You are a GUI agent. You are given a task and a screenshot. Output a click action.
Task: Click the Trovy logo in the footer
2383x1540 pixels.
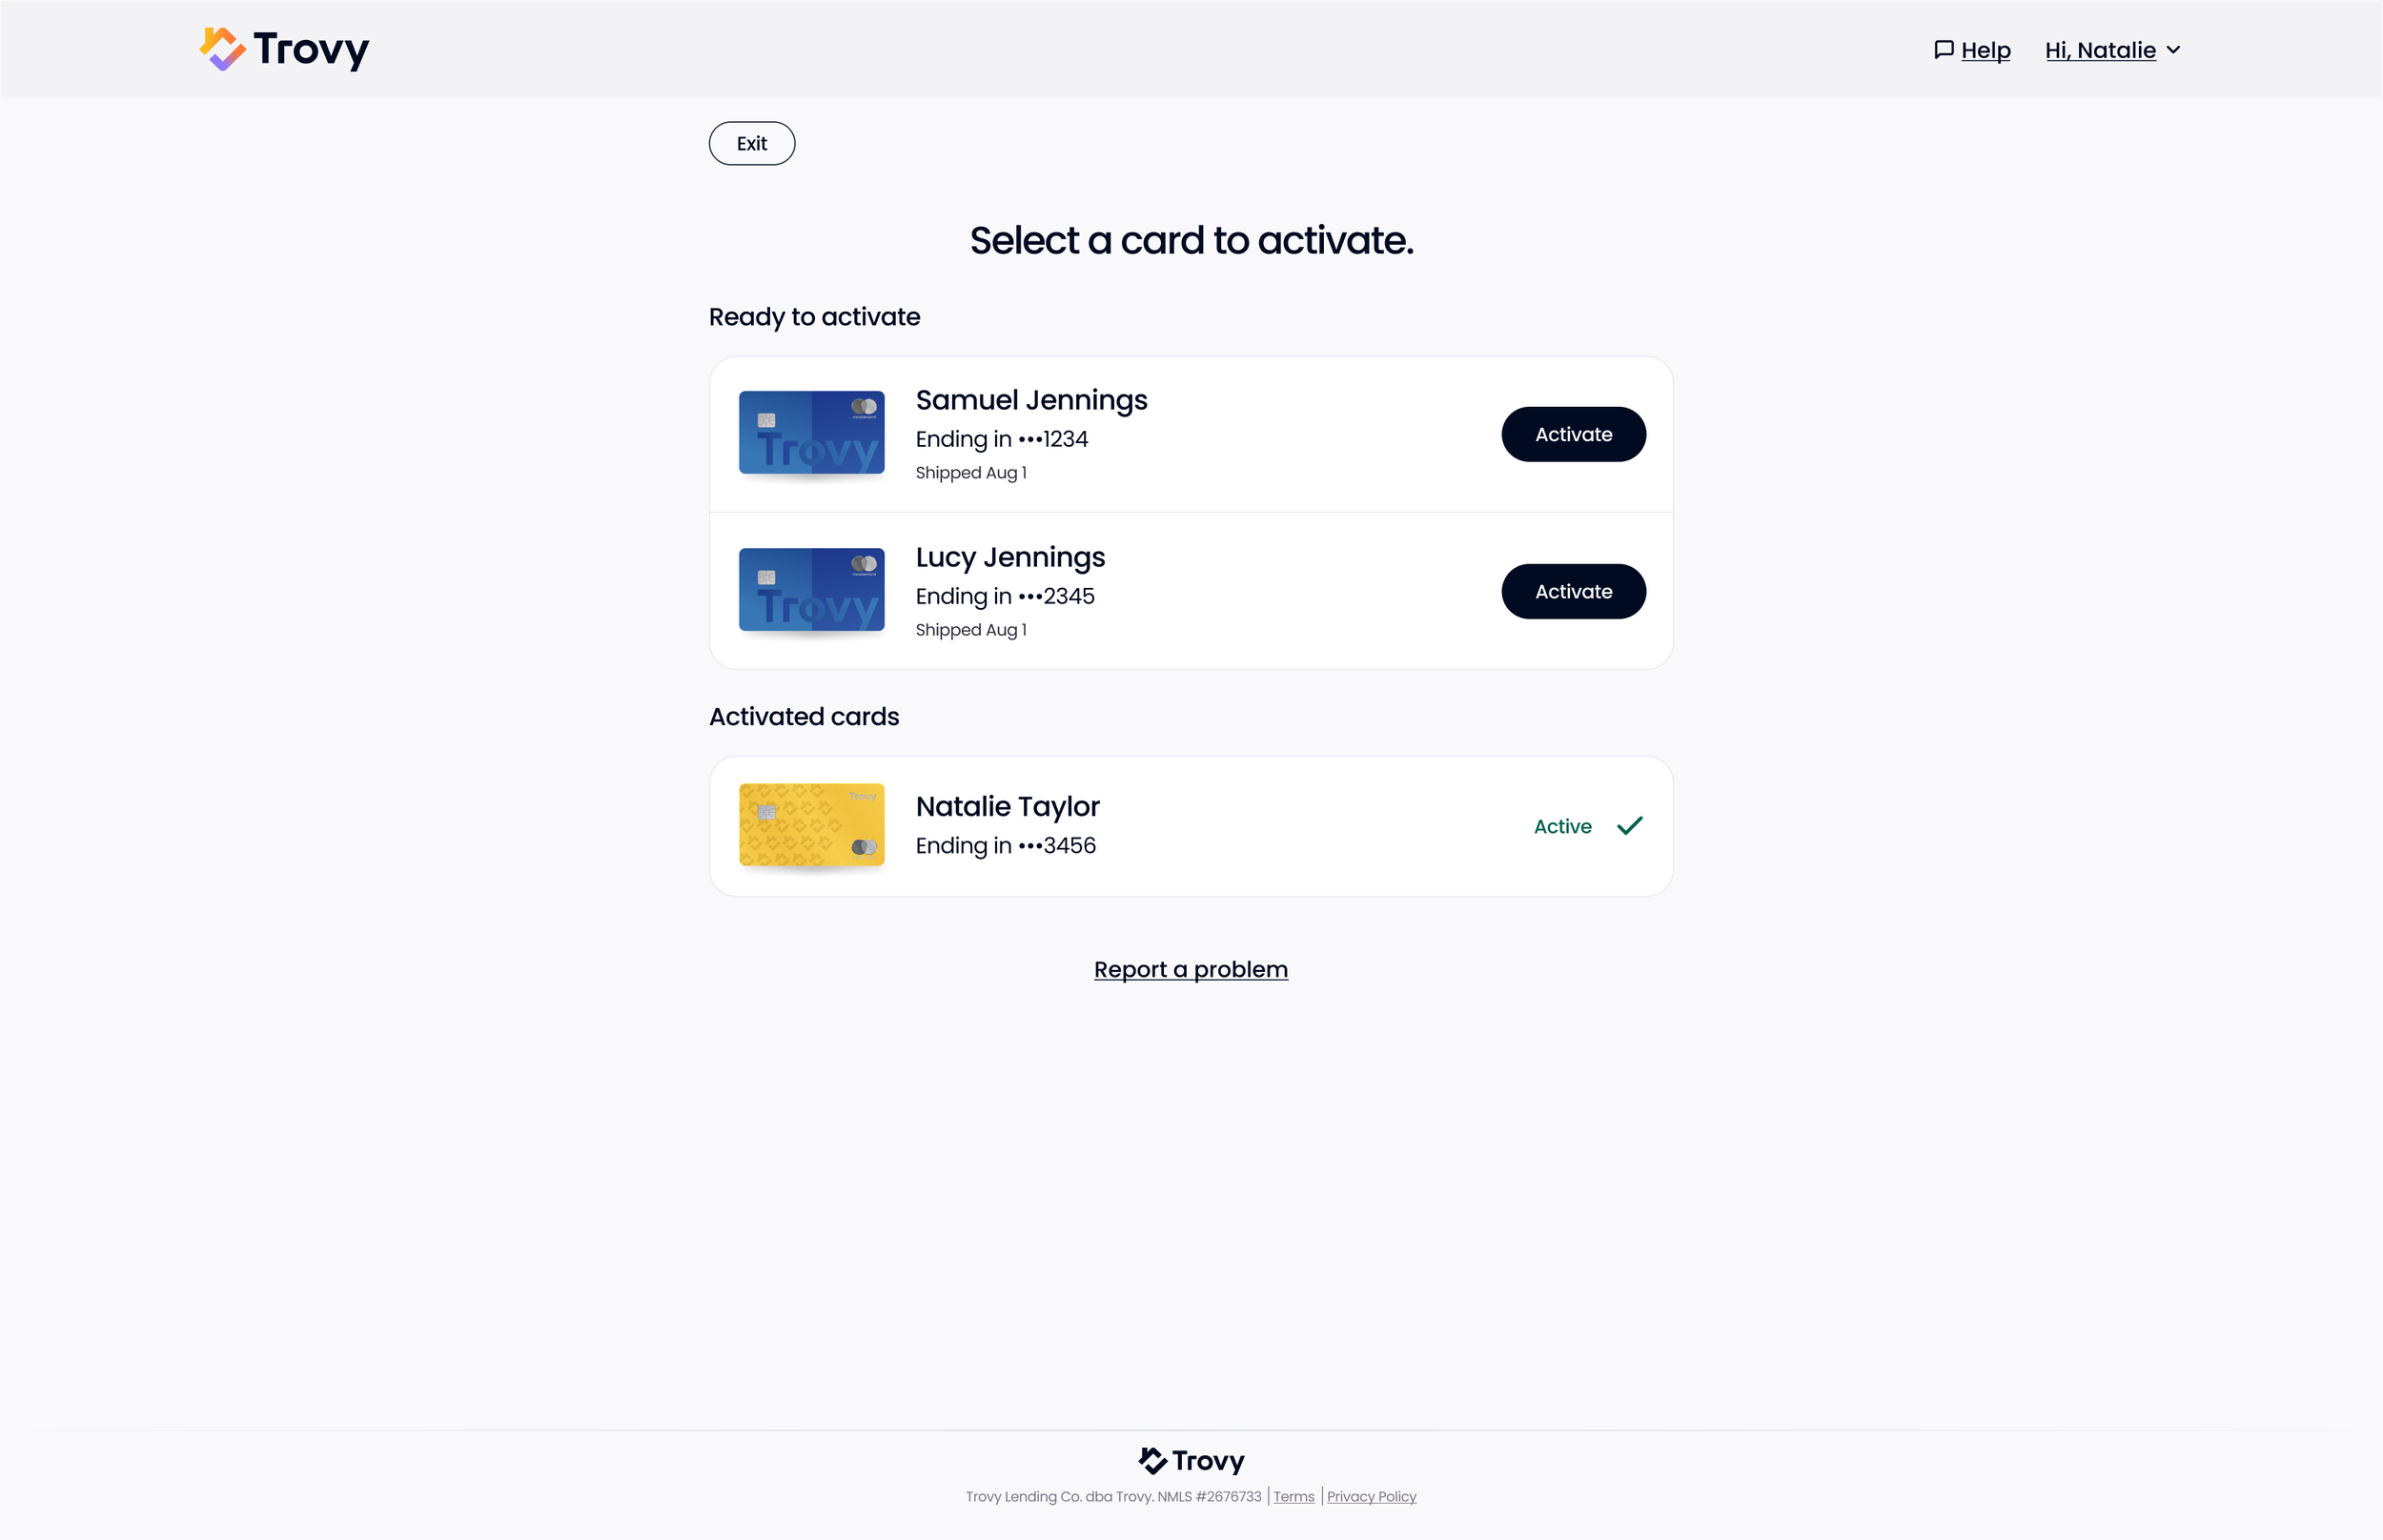click(x=1191, y=1461)
